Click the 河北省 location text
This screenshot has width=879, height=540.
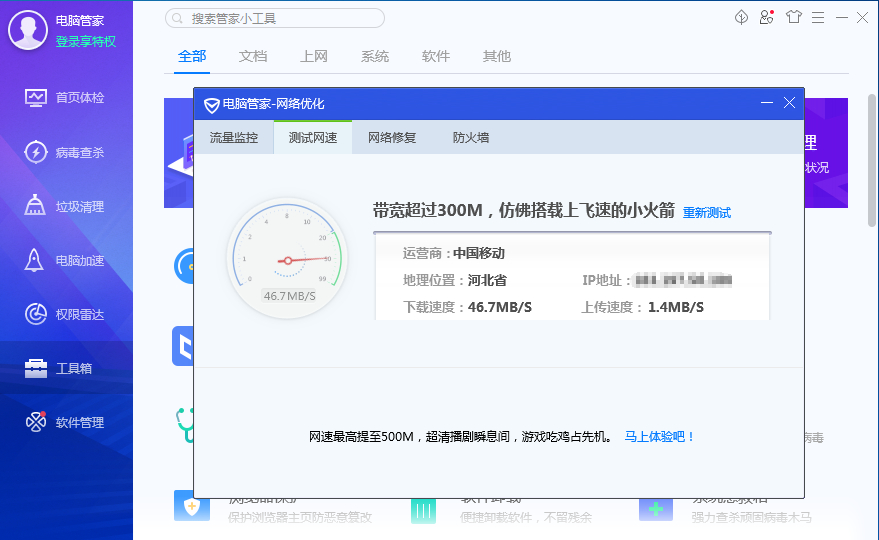tap(487, 280)
